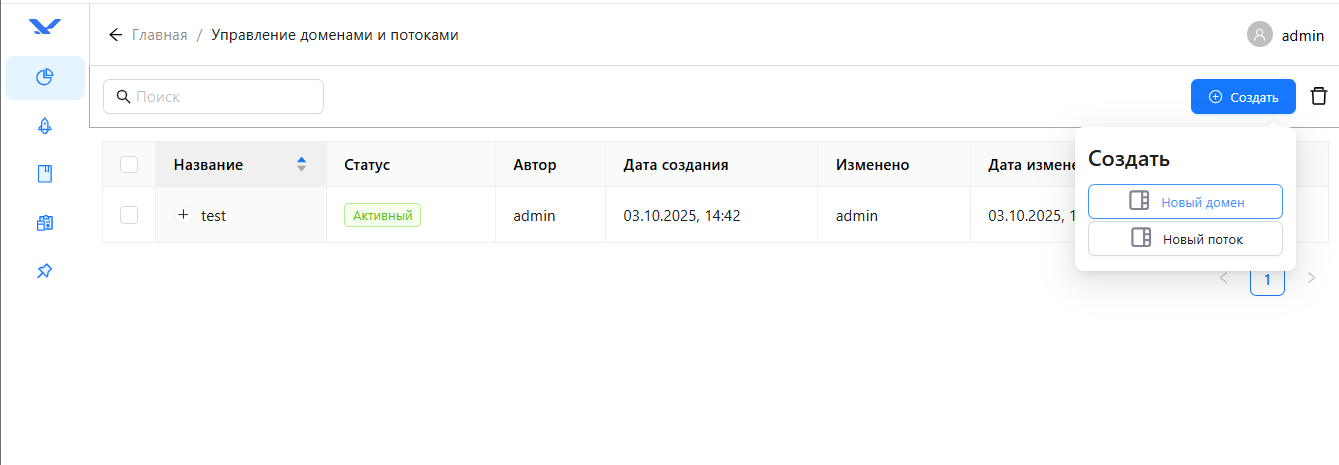Expand the test row with plus icon
Screen dimensions: 1339x465
[x=183, y=215]
